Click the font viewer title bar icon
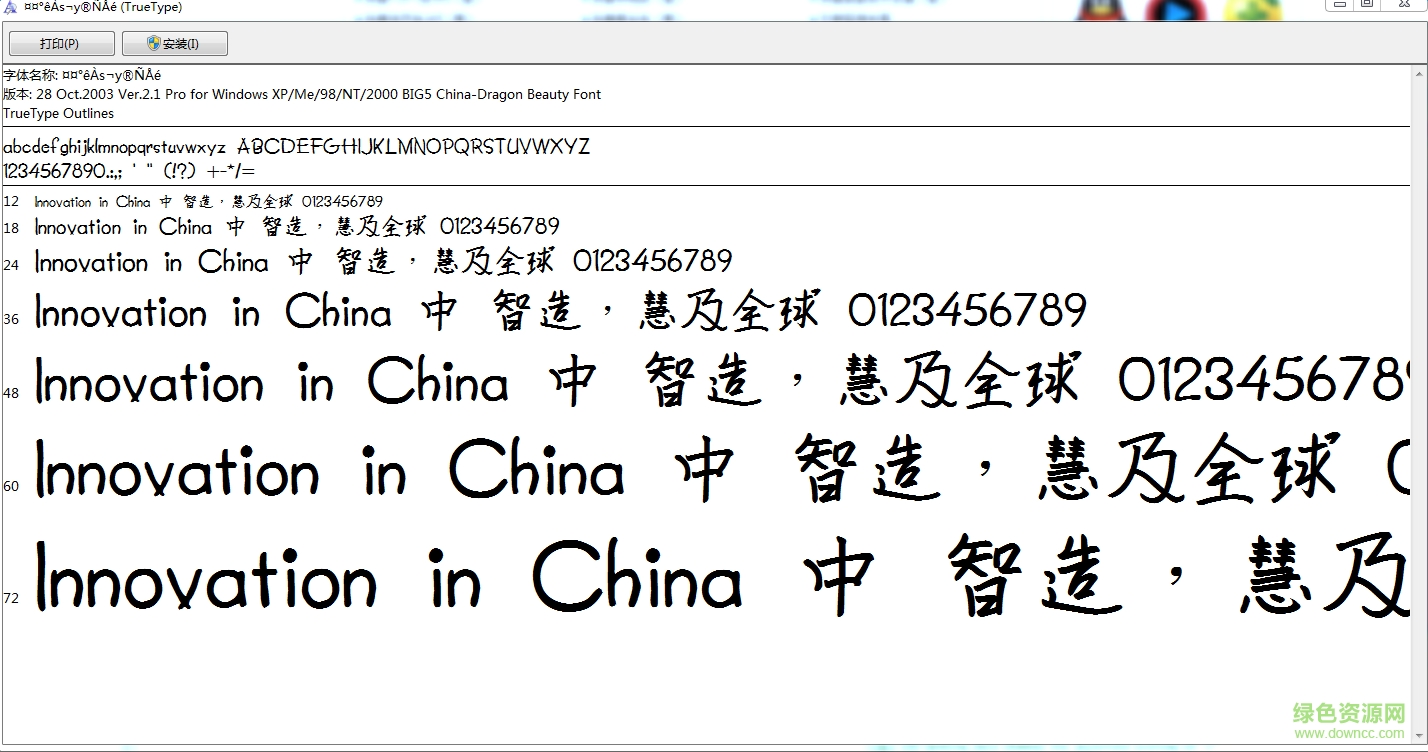The width and height of the screenshot is (1428, 752). coord(9,8)
